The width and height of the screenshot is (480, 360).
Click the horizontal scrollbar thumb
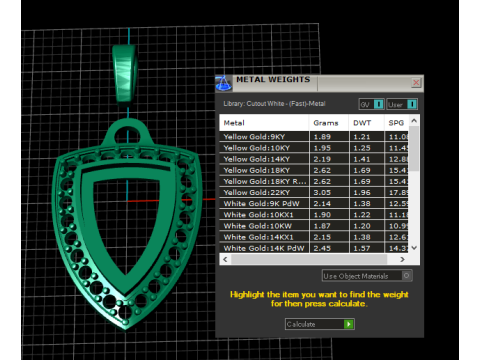pyautogui.click(x=309, y=259)
